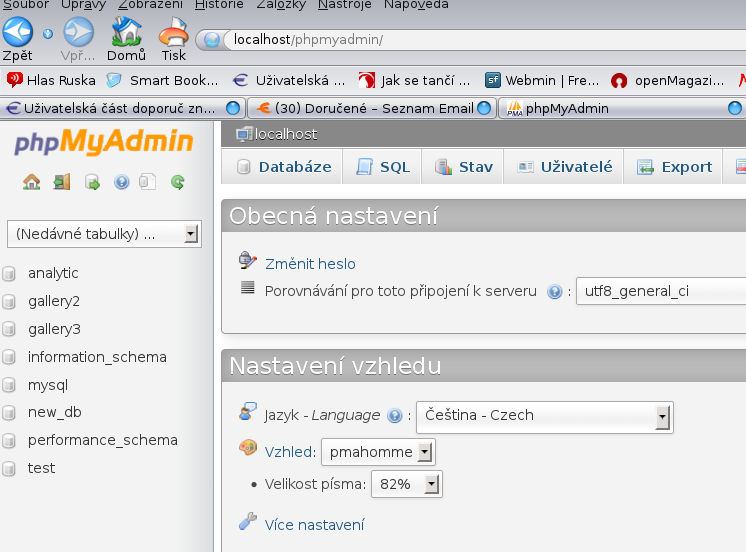Select the new_db database
746x552 pixels.
click(55, 412)
